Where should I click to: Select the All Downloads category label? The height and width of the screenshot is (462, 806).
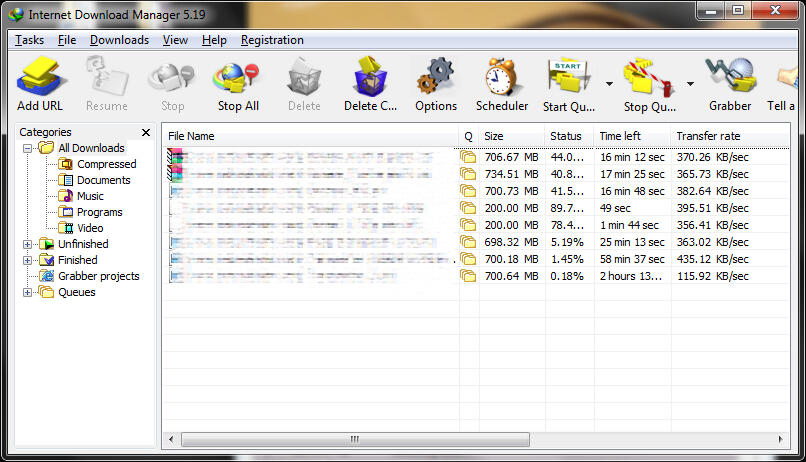[x=91, y=148]
